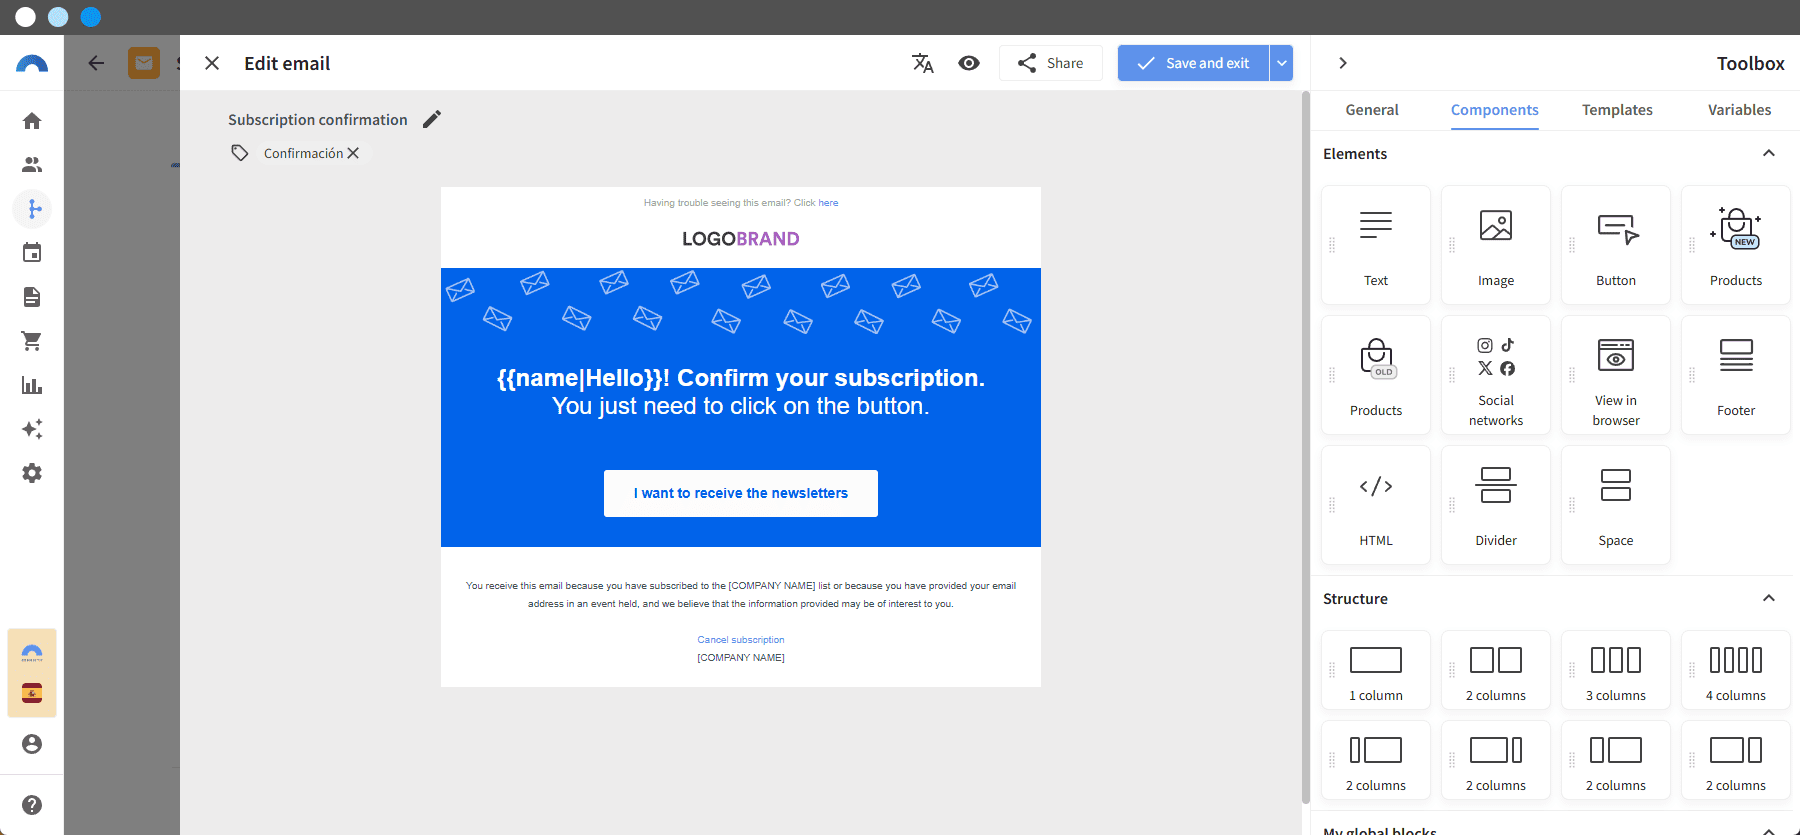Switch to the Templates tab
Image resolution: width=1800 pixels, height=835 pixels.
click(1617, 110)
